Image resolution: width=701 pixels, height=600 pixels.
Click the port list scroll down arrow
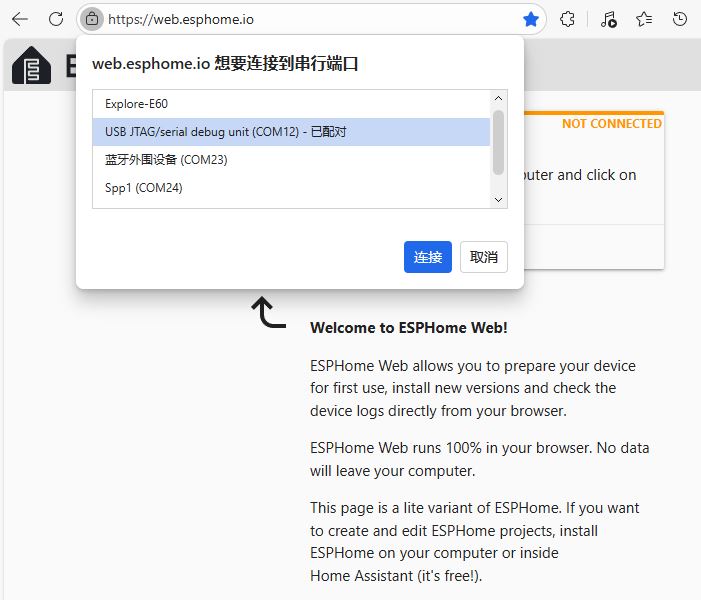tap(498, 199)
